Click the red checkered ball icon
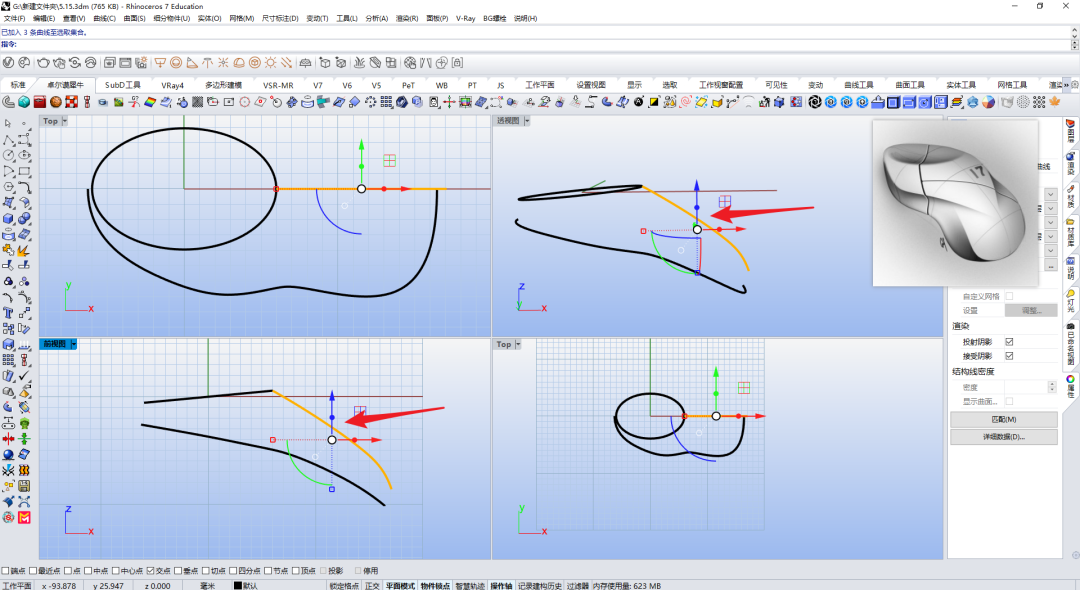Screen dimensions: 1080x590 72,102
